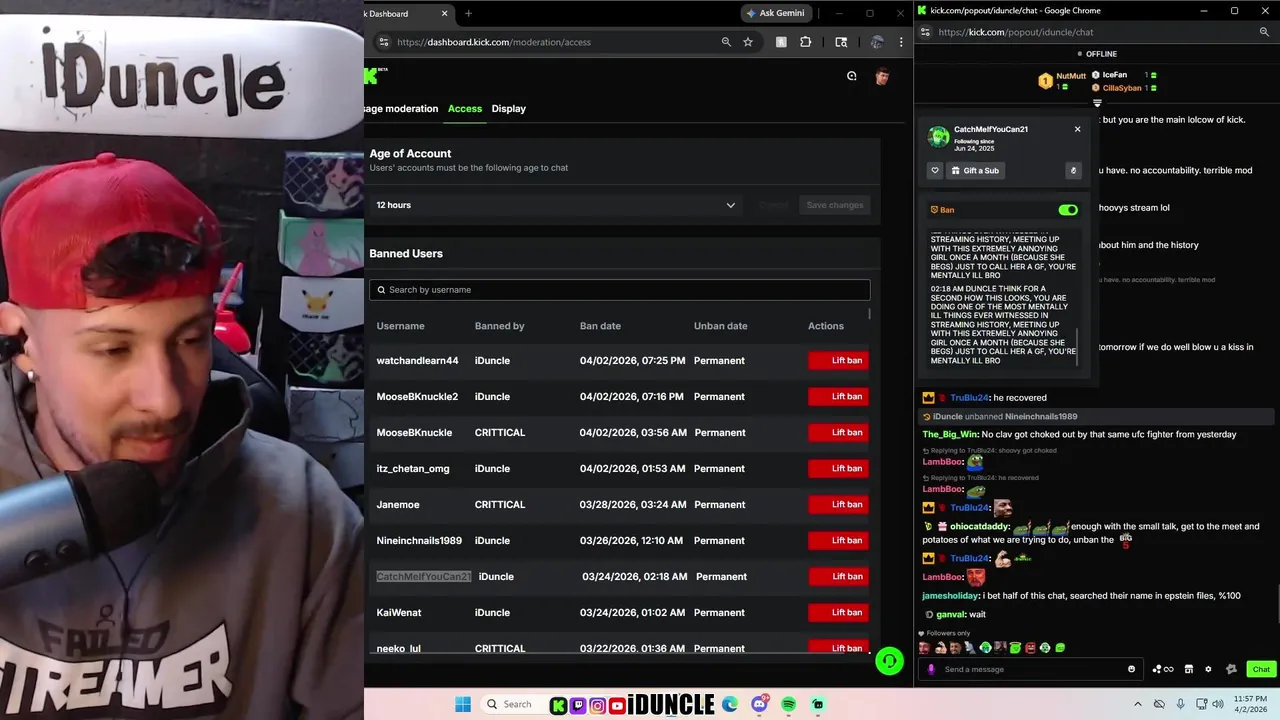Click the Twitch icon on the taskbar

click(578, 705)
